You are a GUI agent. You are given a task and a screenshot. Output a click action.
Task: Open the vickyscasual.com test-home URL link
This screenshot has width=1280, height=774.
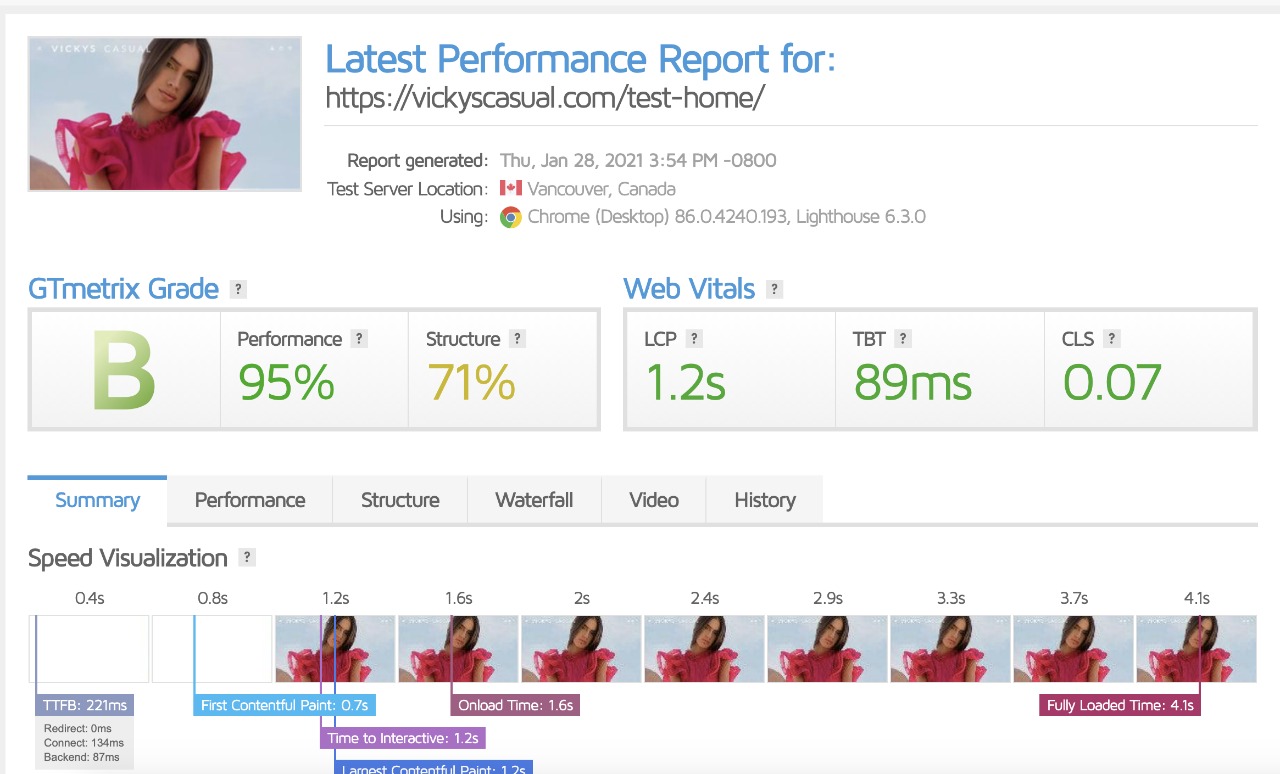coord(546,98)
